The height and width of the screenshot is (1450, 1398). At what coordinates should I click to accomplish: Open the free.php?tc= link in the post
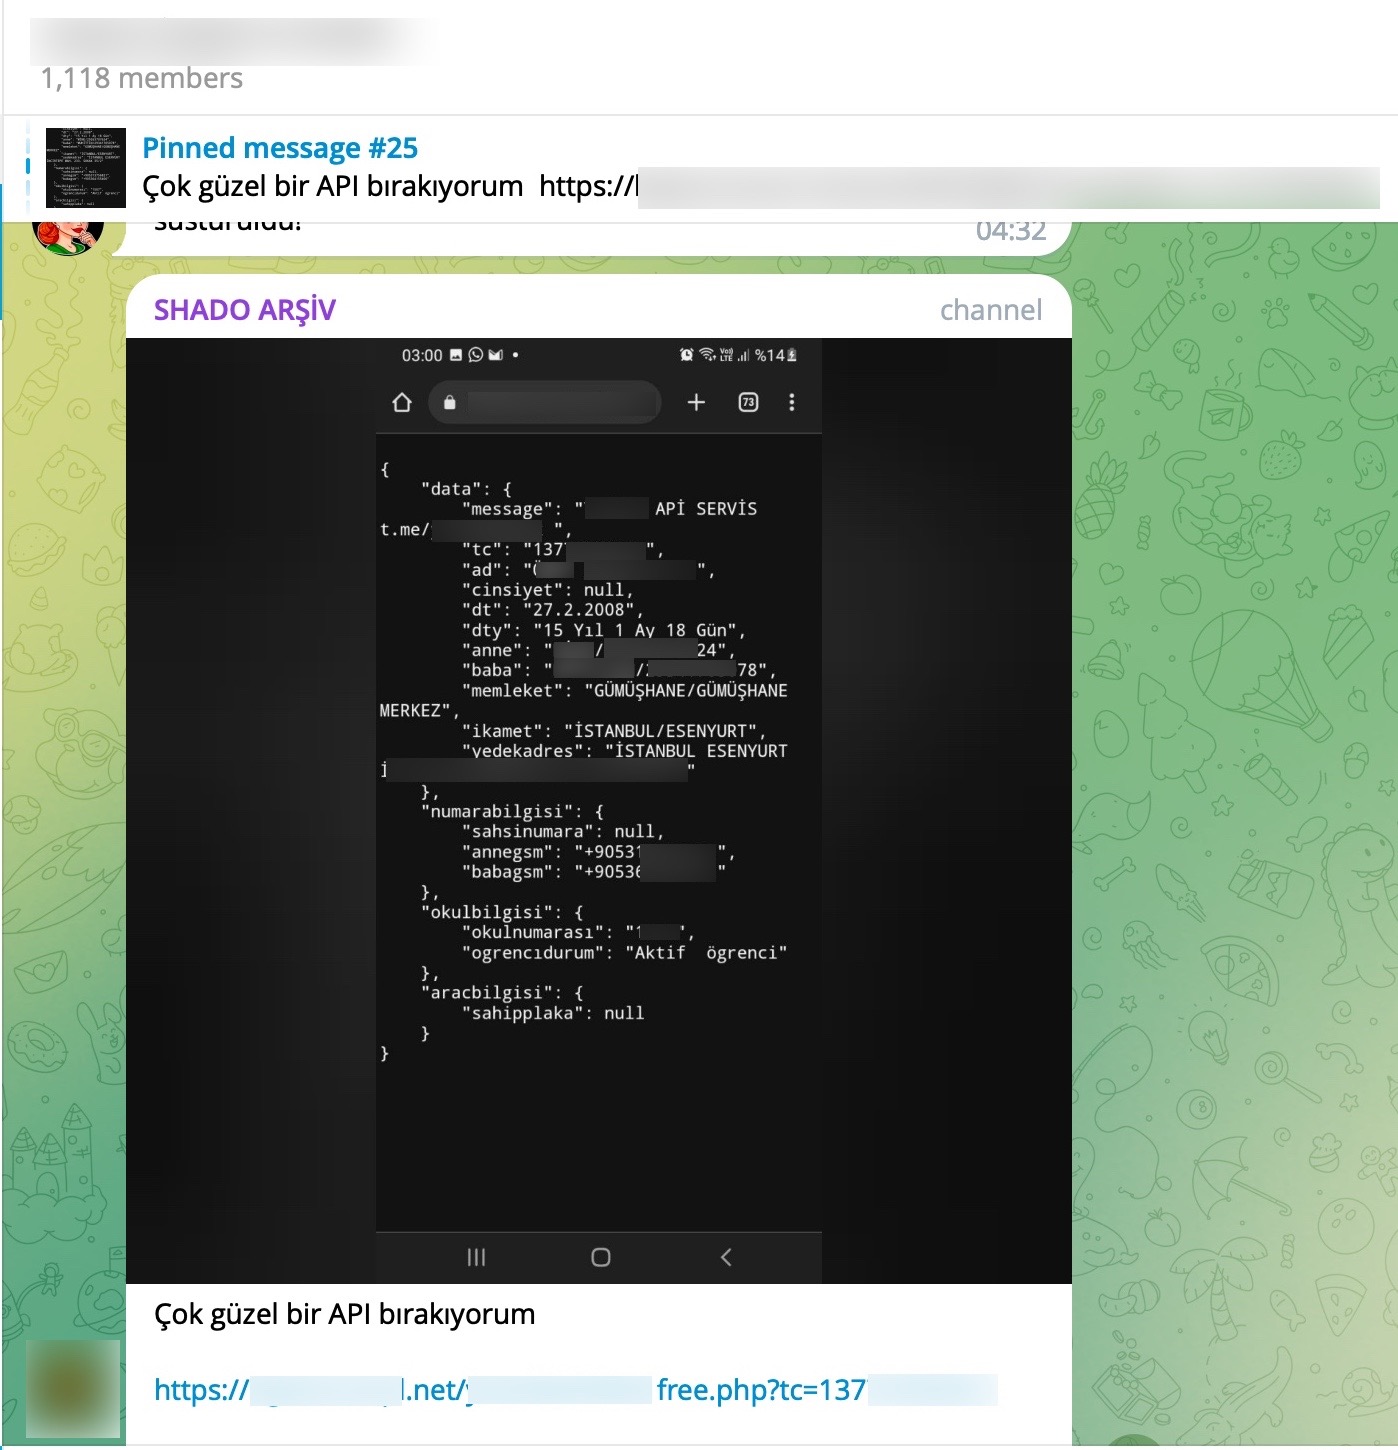pyautogui.click(x=576, y=1390)
